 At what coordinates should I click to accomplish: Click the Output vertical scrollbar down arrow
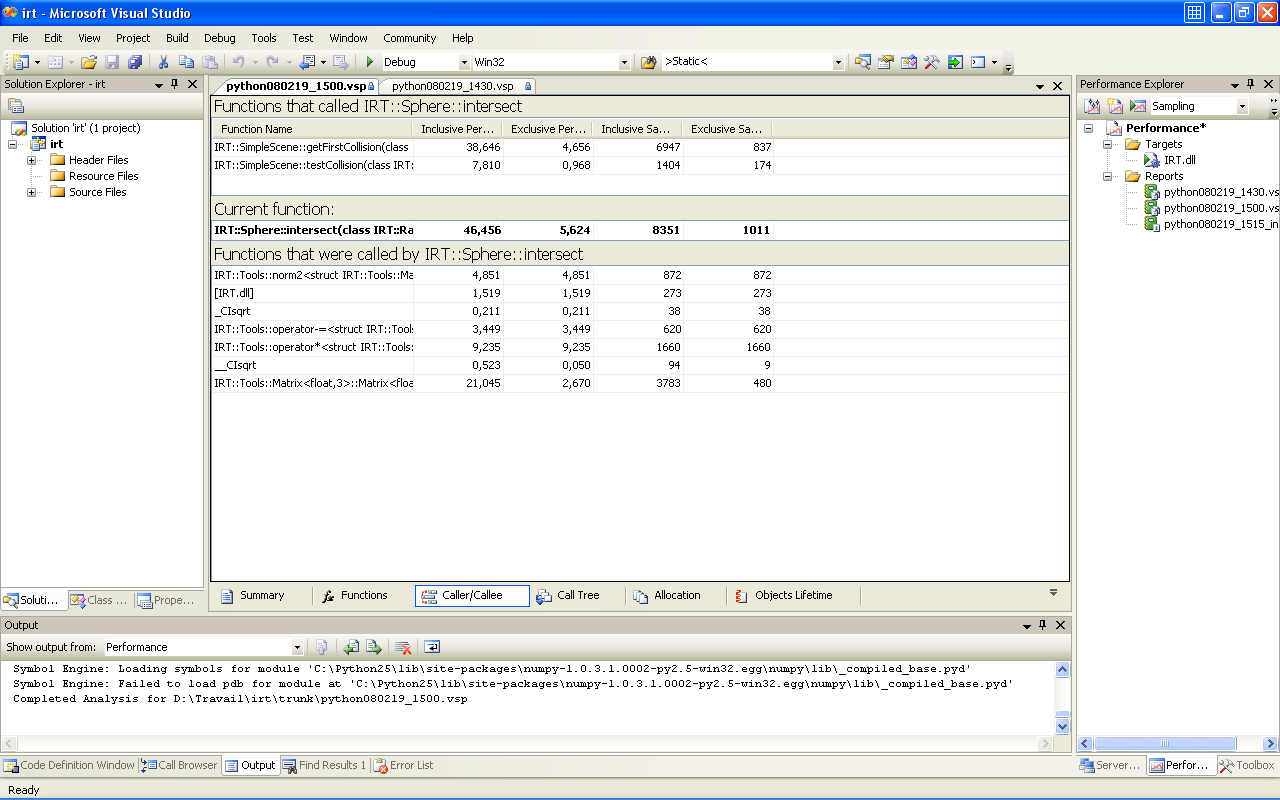click(1063, 727)
